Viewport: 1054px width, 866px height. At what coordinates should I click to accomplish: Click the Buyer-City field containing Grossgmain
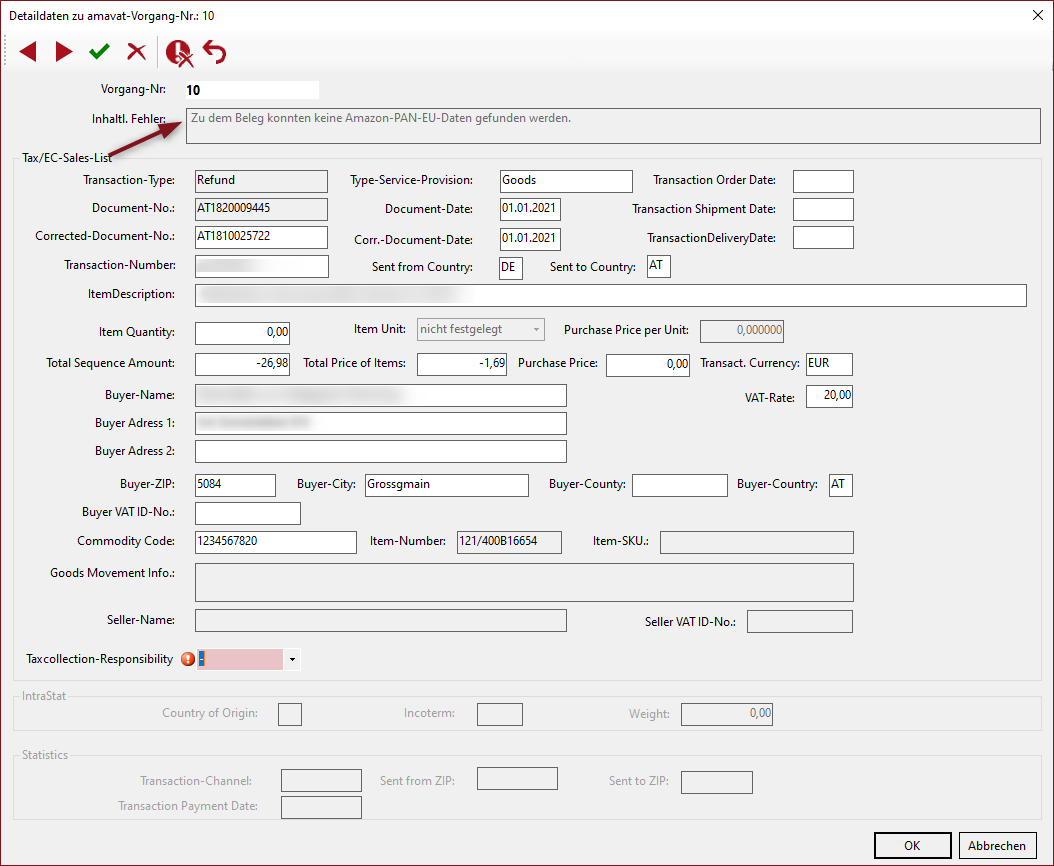pyautogui.click(x=446, y=485)
